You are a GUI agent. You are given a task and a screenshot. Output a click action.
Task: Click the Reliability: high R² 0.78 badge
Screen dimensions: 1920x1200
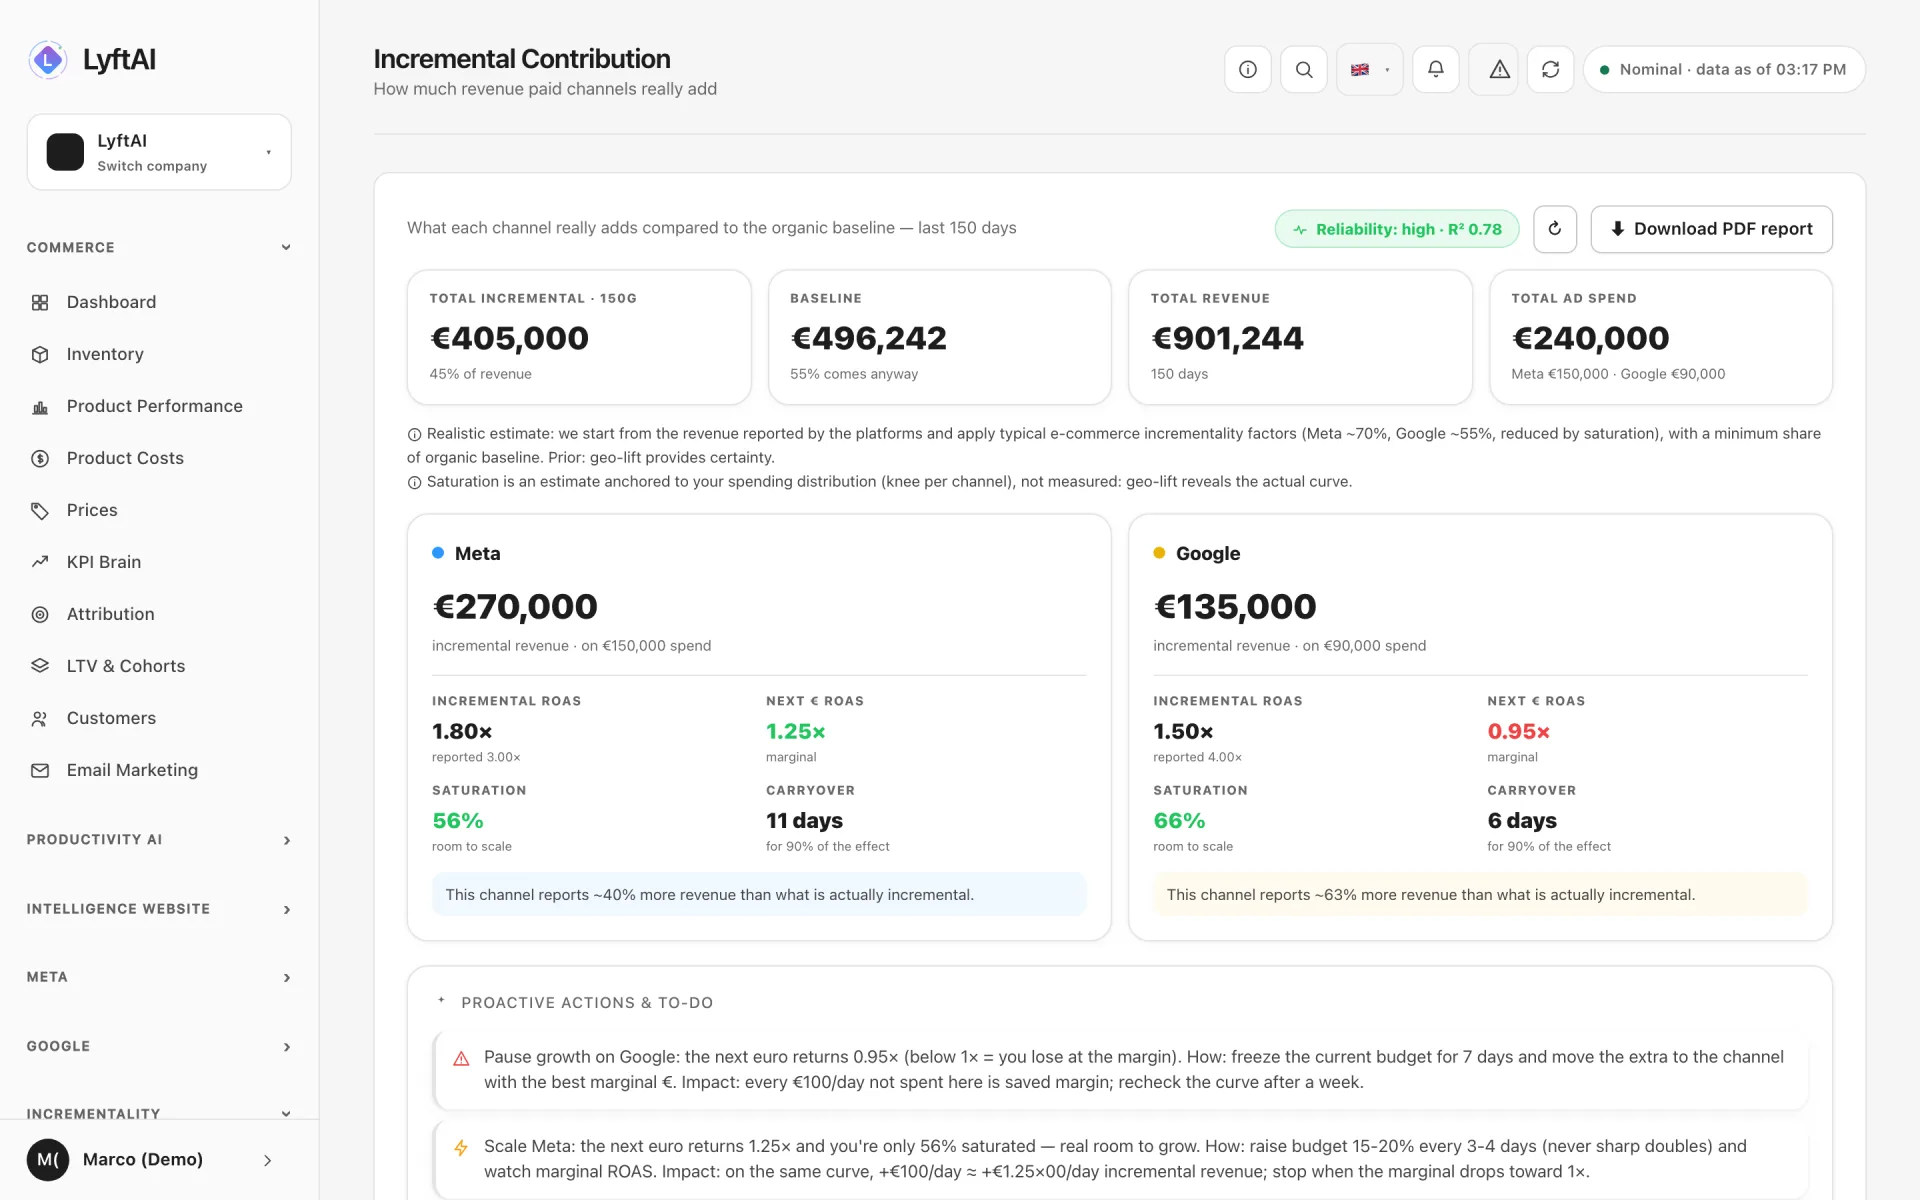pyautogui.click(x=1397, y=229)
